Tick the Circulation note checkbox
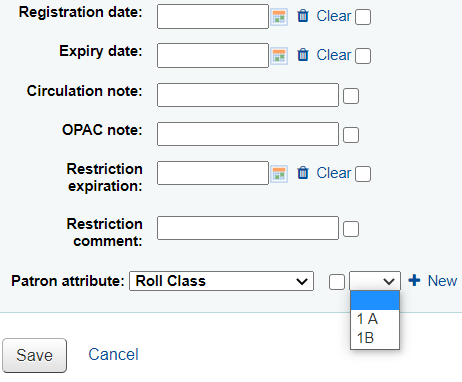Viewport: 462px width, 382px height. (x=351, y=96)
